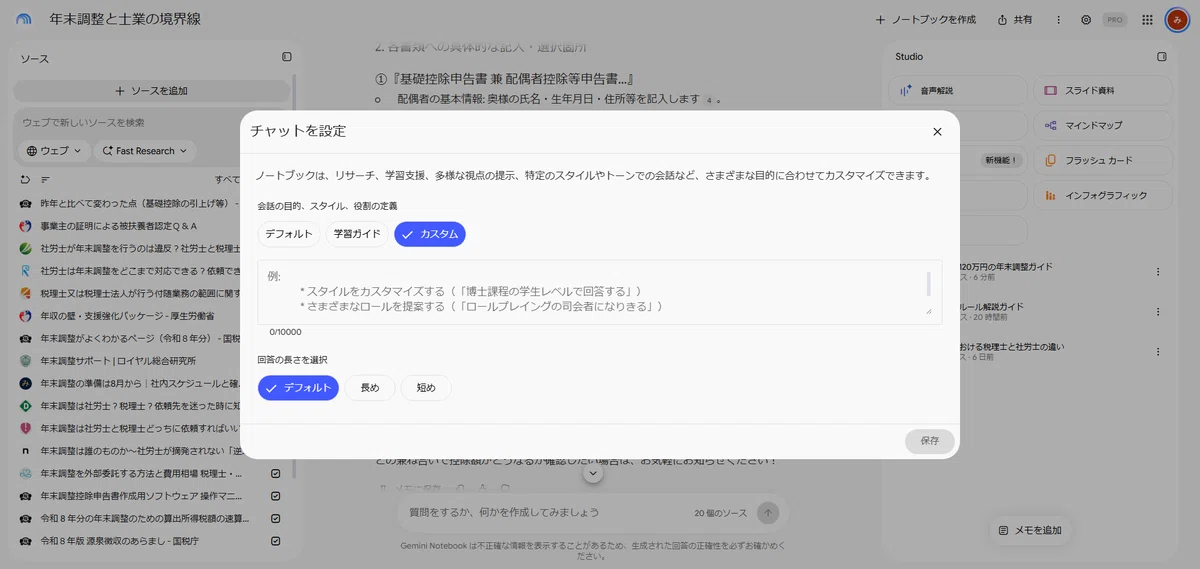Open フラッシュ カード in Studio
Screen dimensions: 1200x569
point(1103,160)
